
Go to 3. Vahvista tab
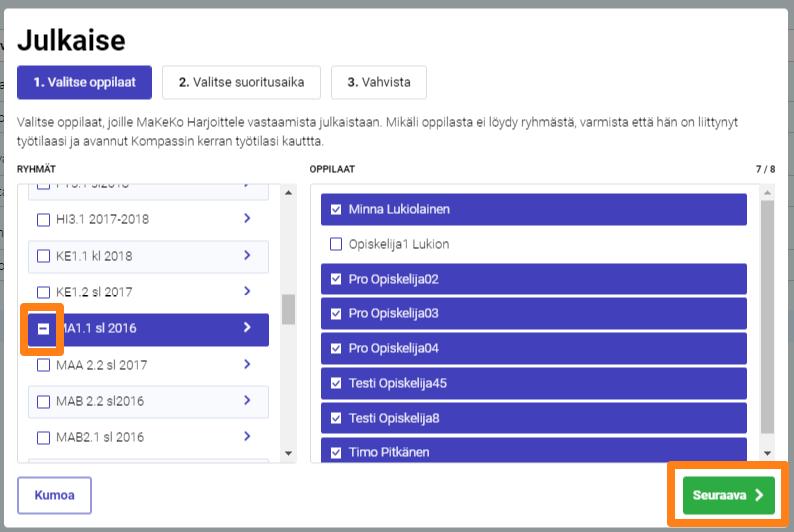click(379, 82)
